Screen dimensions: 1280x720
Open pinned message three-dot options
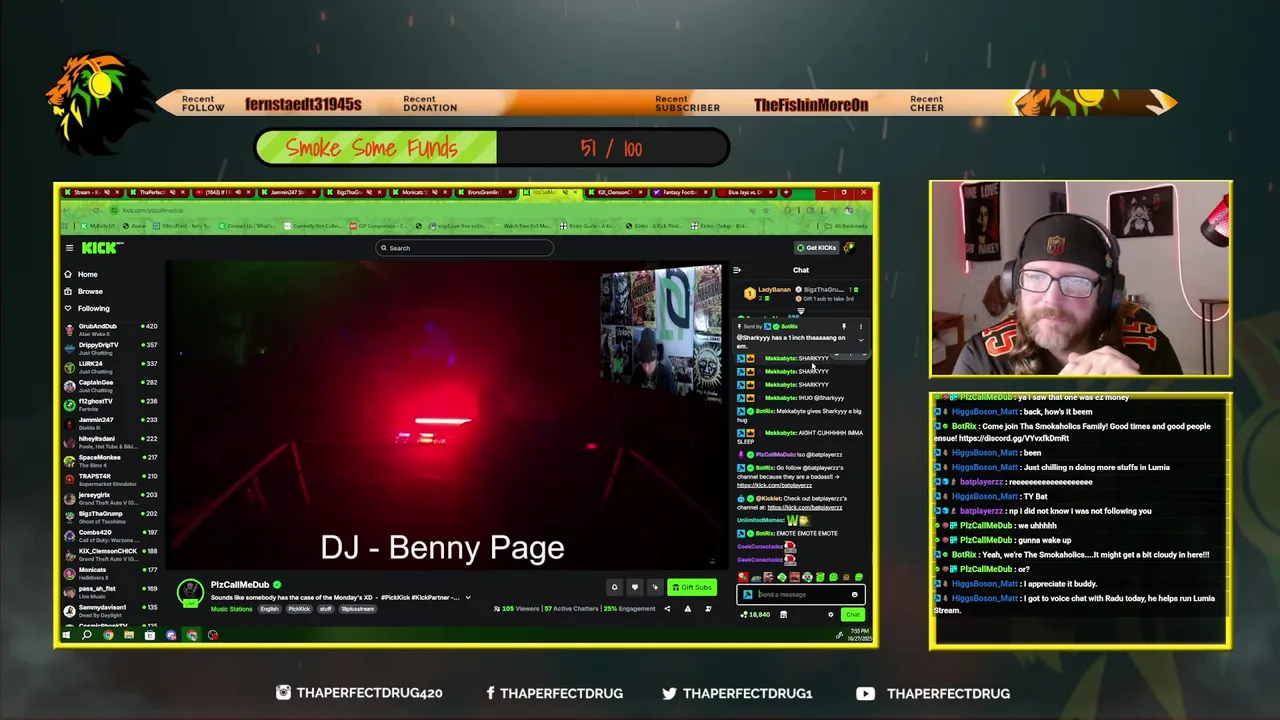coord(861,327)
